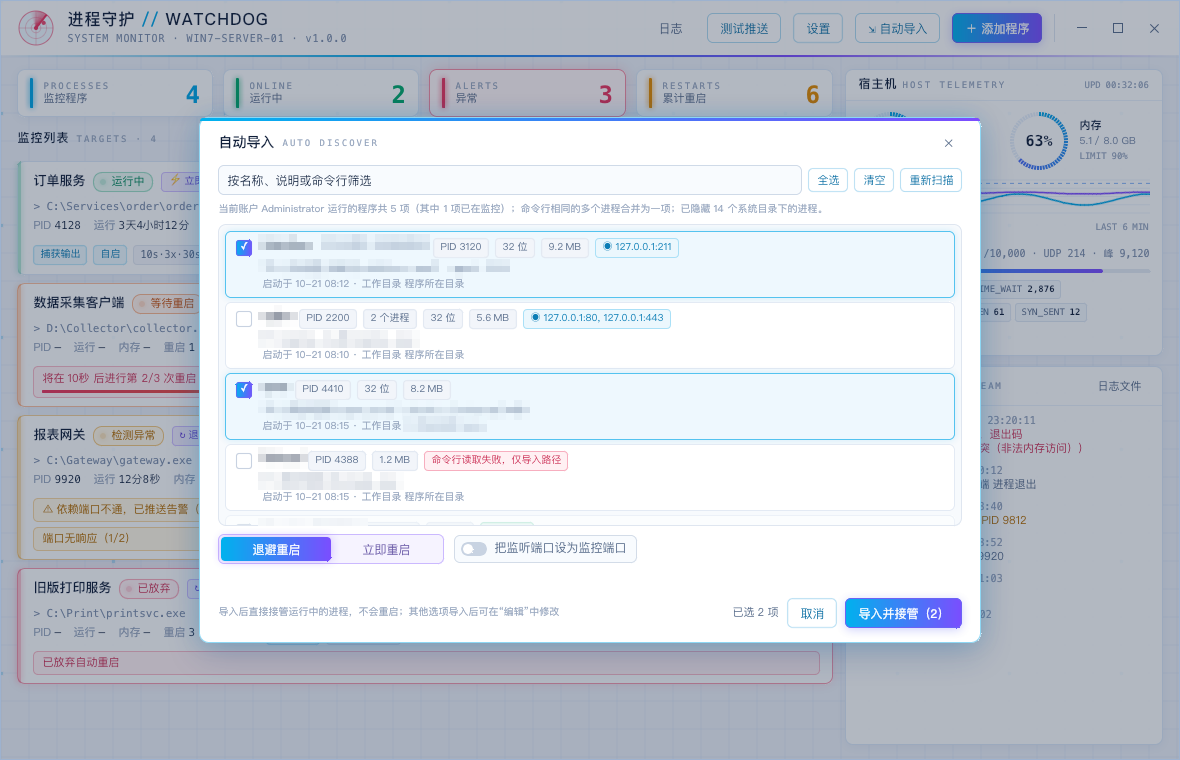Click the 8.2 MB memory tag
Image resolution: width=1180 pixels, height=760 pixels.
427,389
